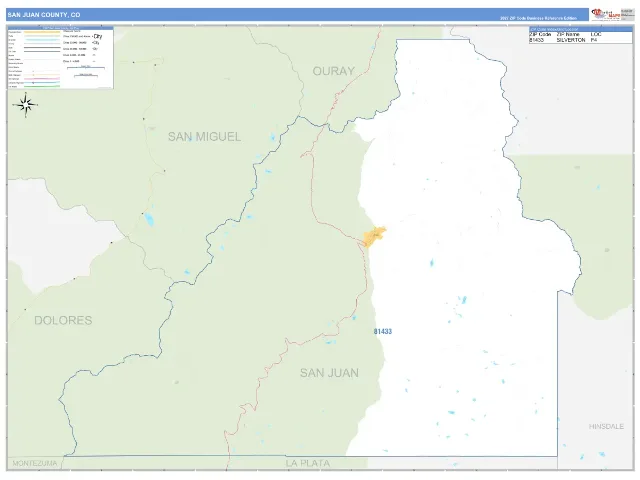Click the Market Maps logo

[606, 15]
